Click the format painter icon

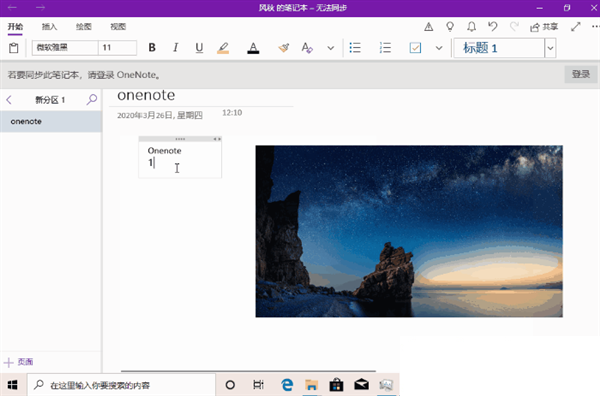(284, 48)
